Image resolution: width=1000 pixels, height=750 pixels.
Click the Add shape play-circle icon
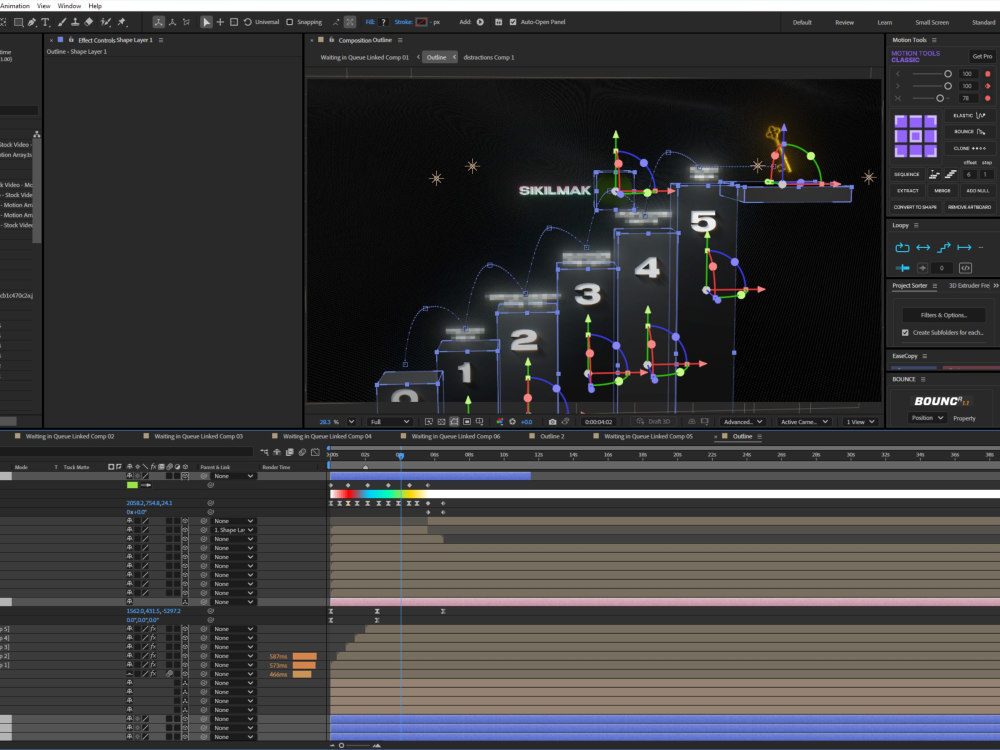(x=480, y=22)
